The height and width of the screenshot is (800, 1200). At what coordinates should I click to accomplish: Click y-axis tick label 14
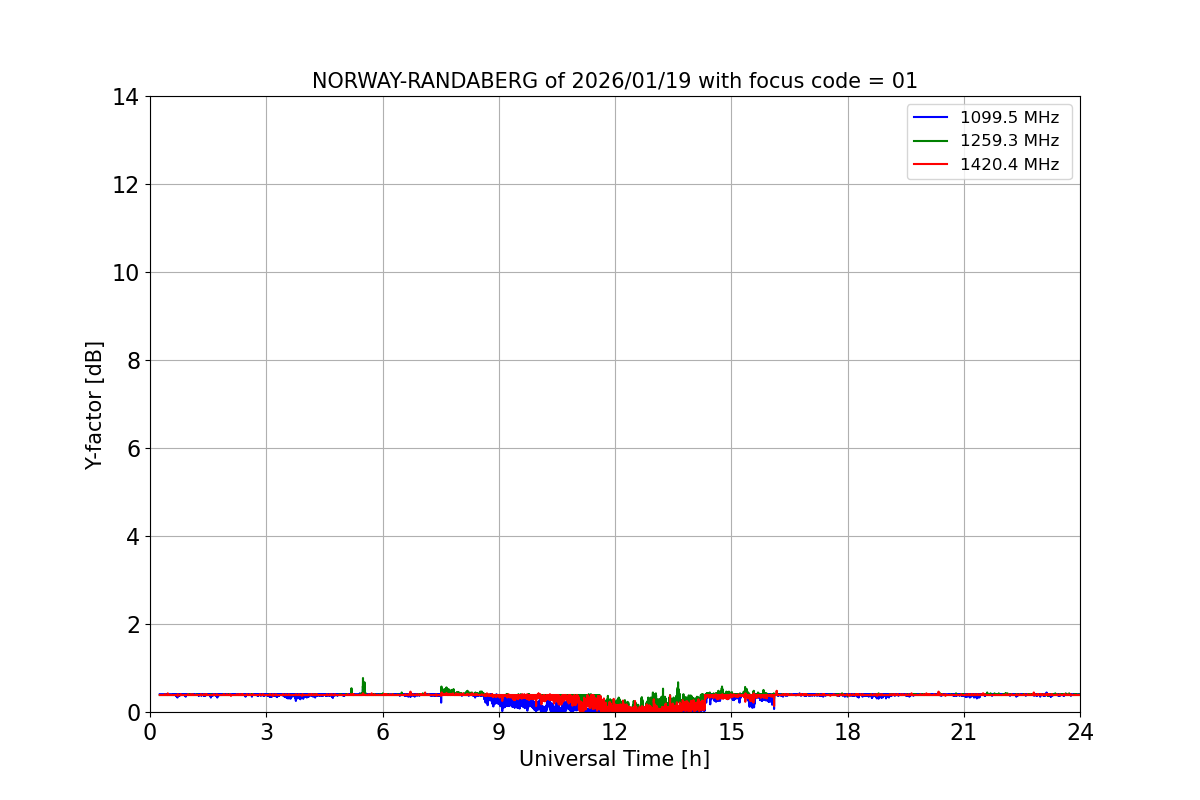[126, 97]
